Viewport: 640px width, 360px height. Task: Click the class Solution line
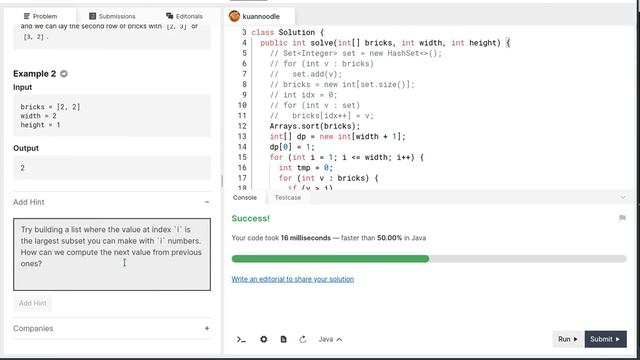tap(287, 32)
